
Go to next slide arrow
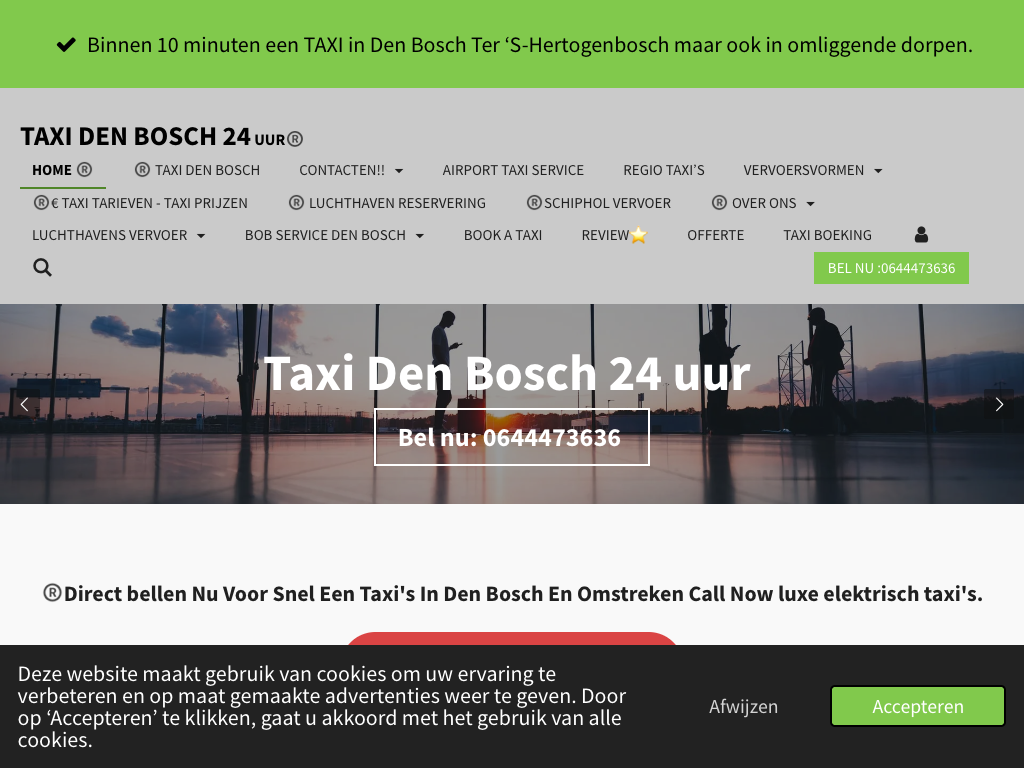click(x=999, y=405)
